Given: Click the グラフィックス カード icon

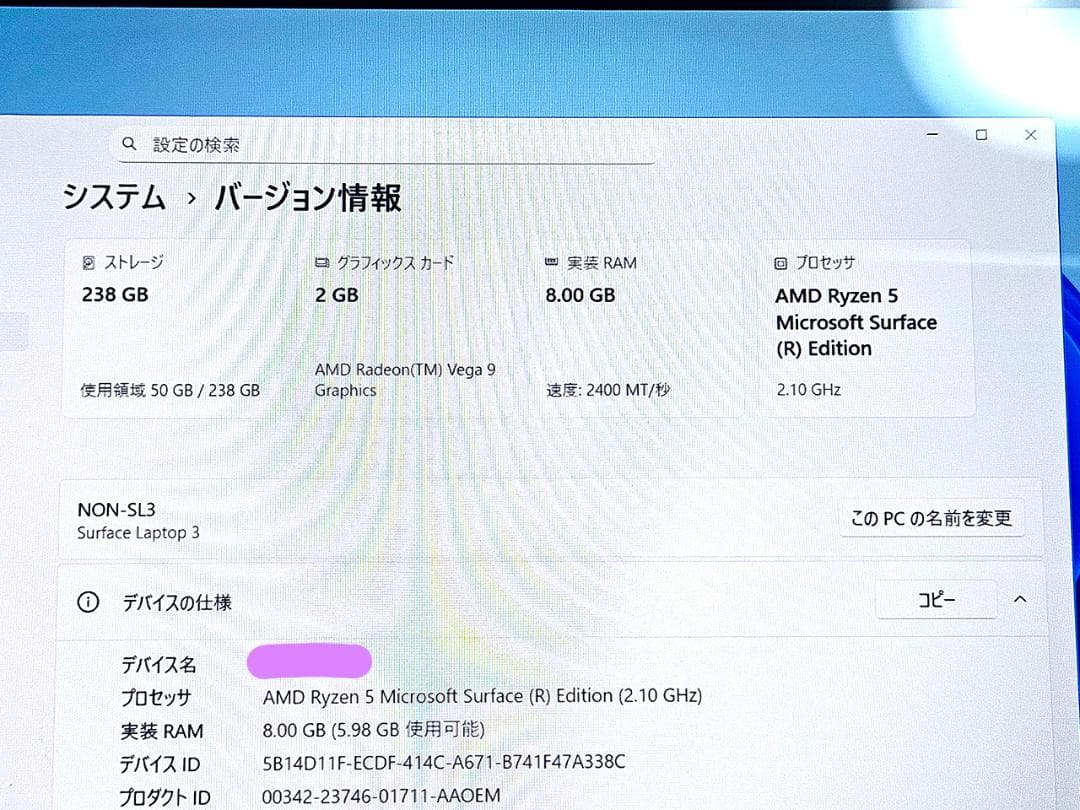Looking at the screenshot, I should [x=322, y=262].
